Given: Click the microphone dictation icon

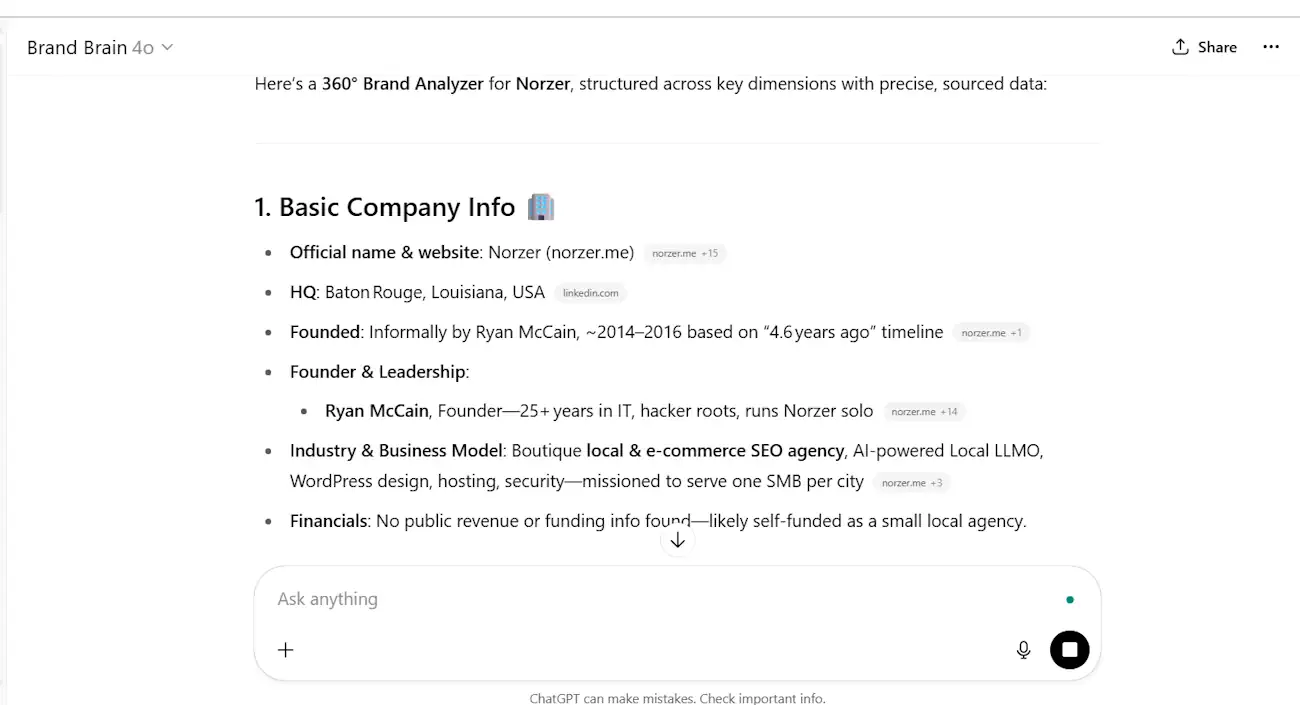Looking at the screenshot, I should [1023, 650].
